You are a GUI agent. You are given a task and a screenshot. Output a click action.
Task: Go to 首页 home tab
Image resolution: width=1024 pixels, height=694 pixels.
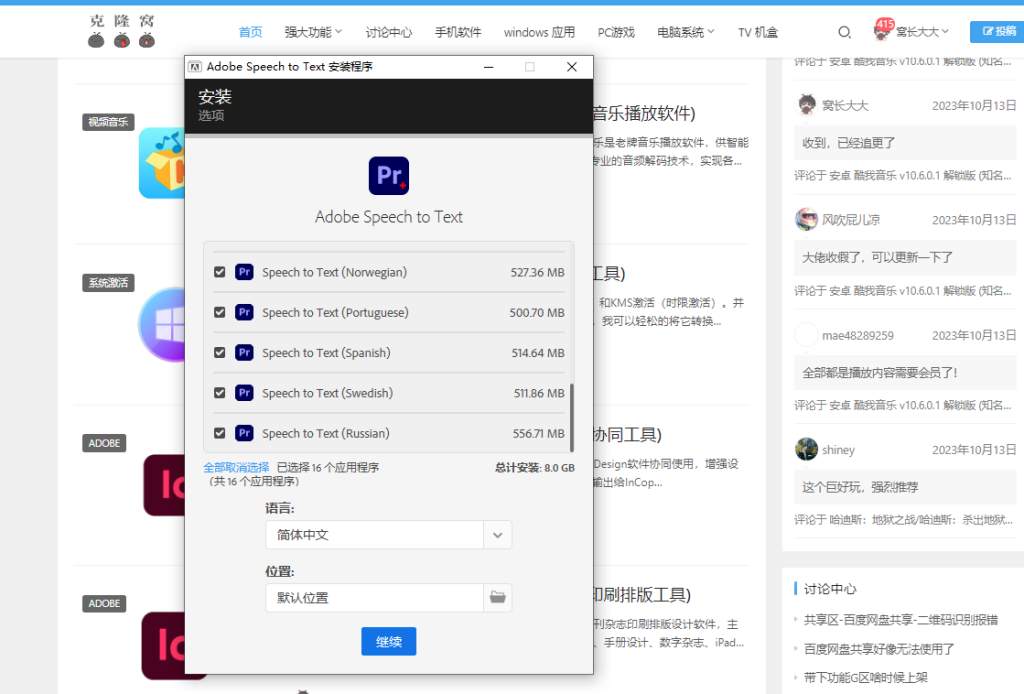(250, 32)
